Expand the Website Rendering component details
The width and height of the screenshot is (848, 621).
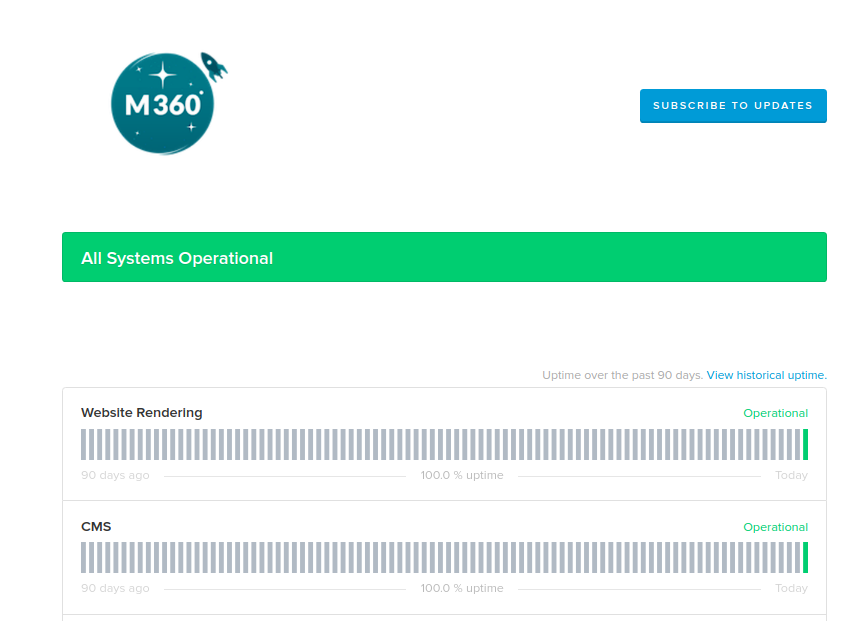tap(142, 412)
